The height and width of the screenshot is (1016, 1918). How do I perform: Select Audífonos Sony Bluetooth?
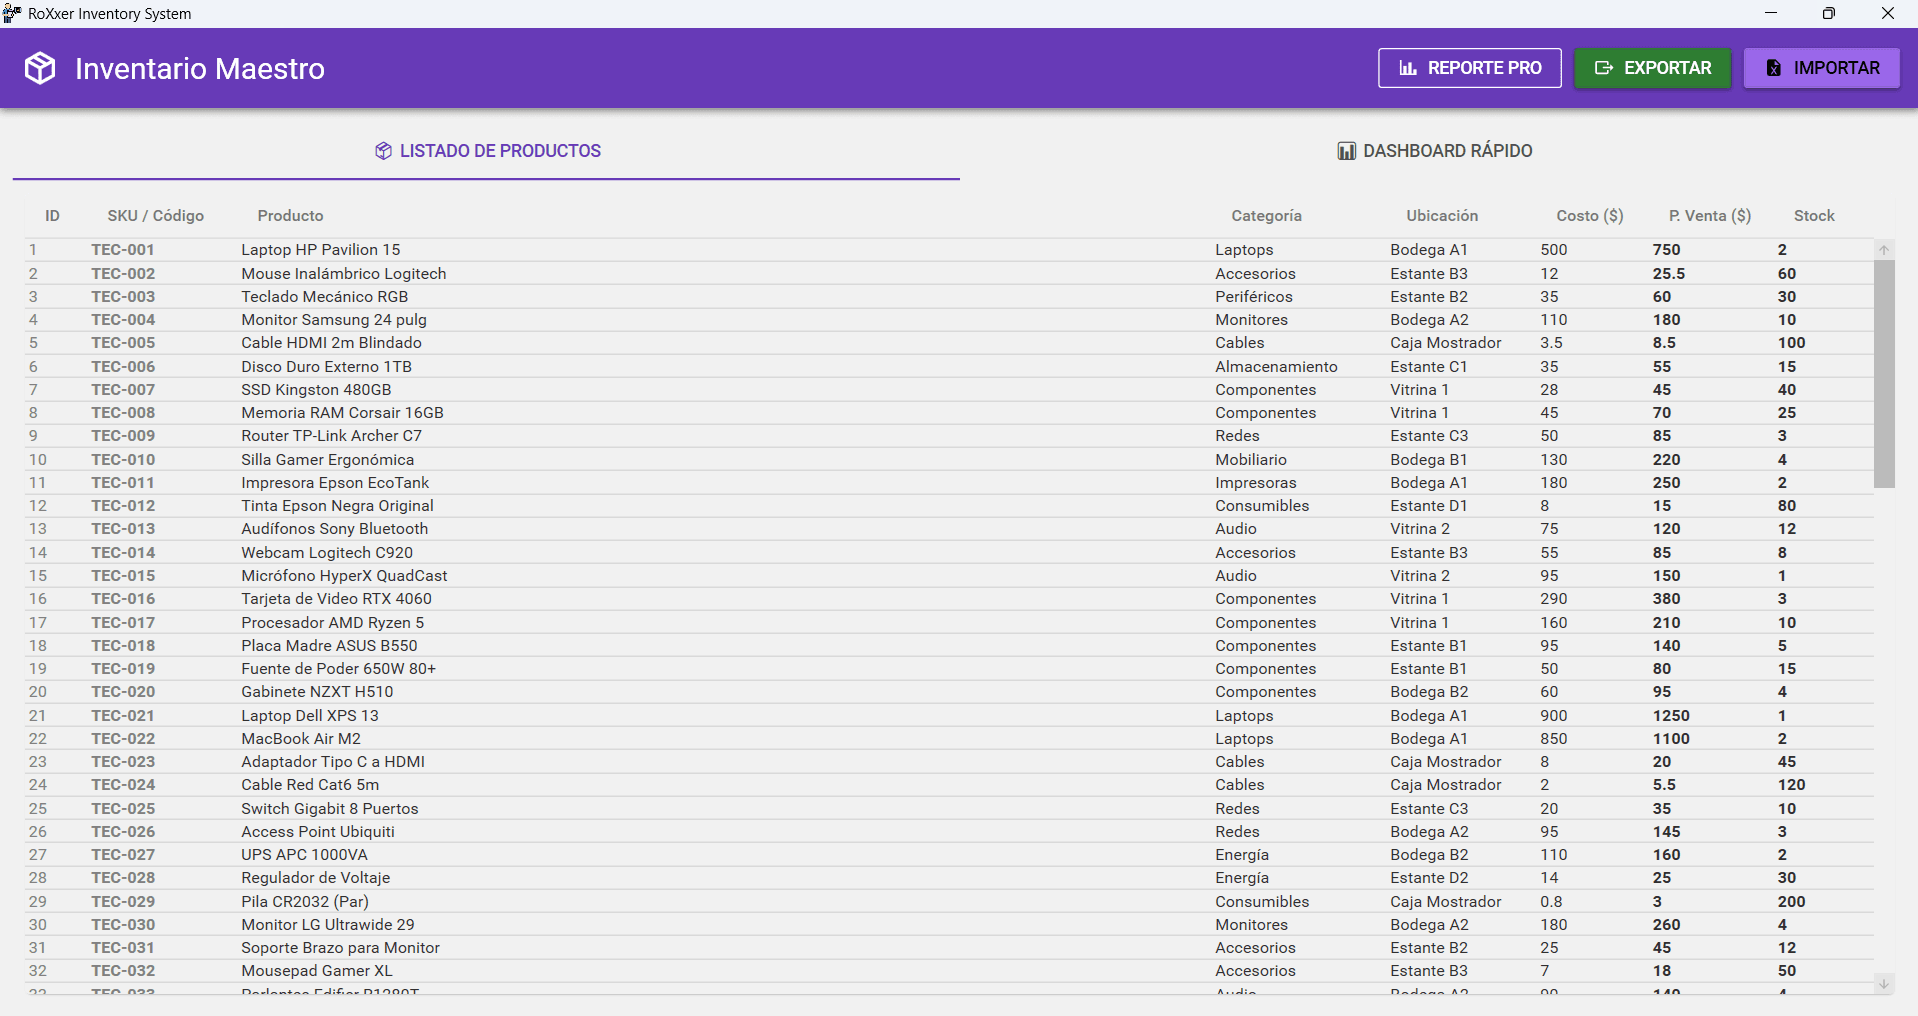pos(334,529)
